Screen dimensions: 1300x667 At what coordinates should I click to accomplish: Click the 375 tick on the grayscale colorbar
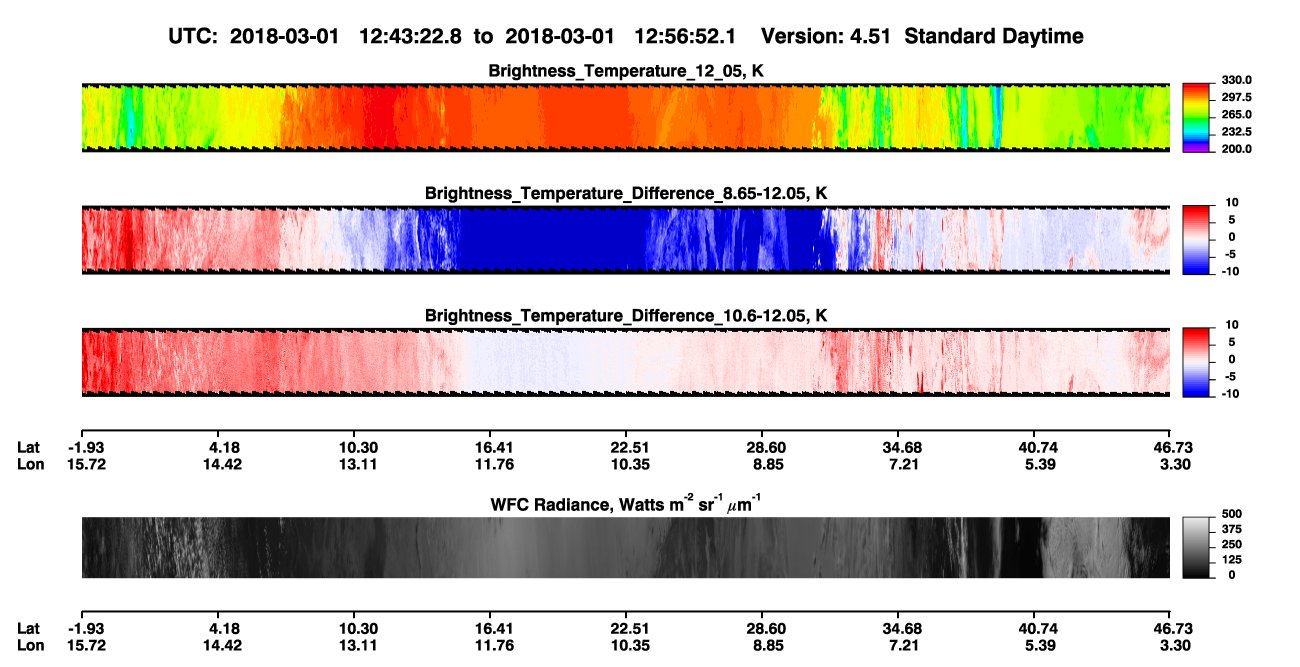[x=1232, y=529]
